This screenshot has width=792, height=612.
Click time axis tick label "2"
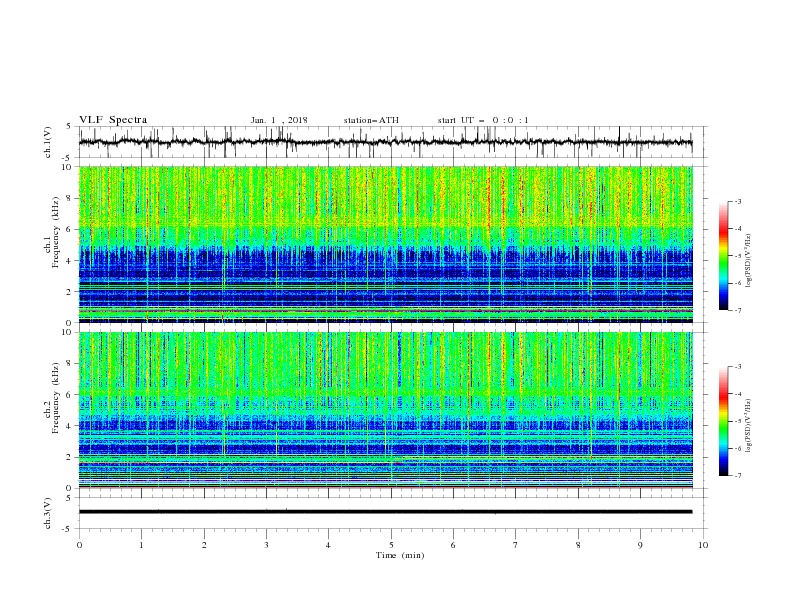tap(204, 545)
